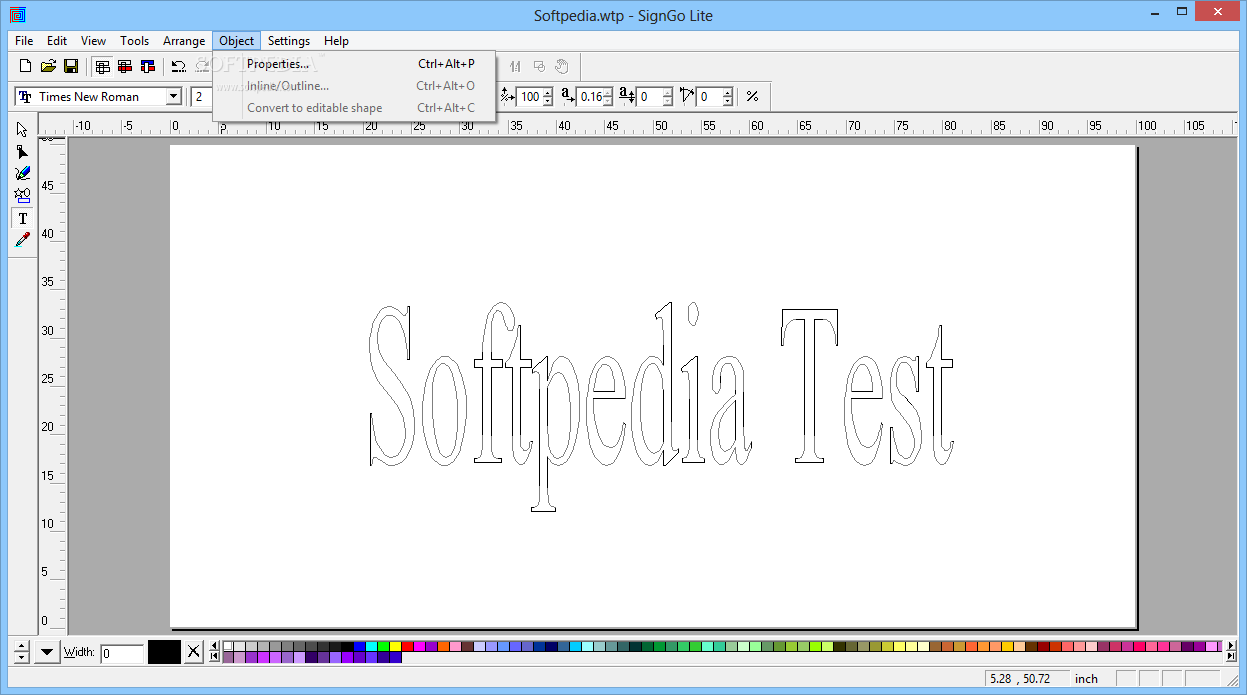Click the SignGo application icon in title bar
This screenshot has height=695, width=1247.
coord(16,15)
